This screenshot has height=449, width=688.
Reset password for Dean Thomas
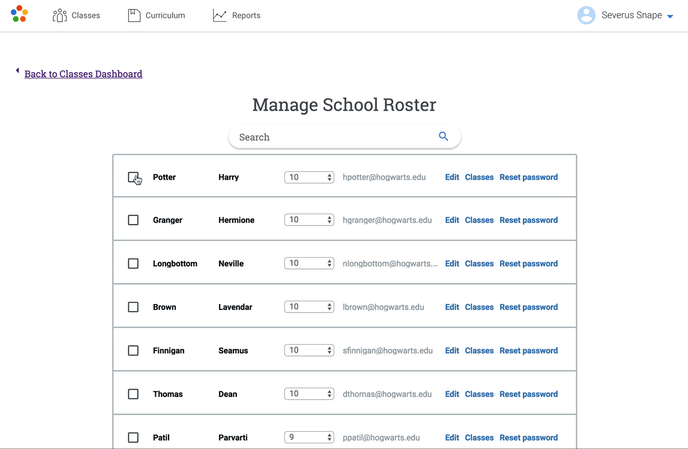pos(529,394)
